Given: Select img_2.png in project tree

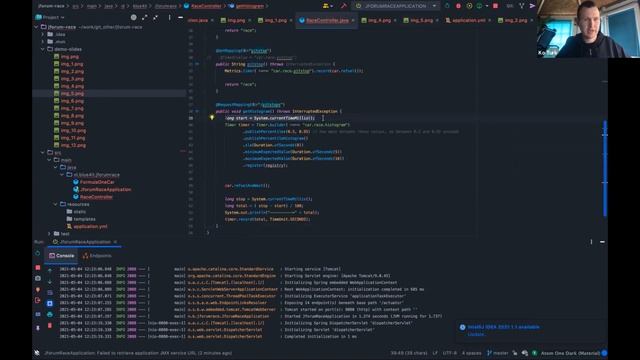Looking at the screenshot, I should coord(69,71).
